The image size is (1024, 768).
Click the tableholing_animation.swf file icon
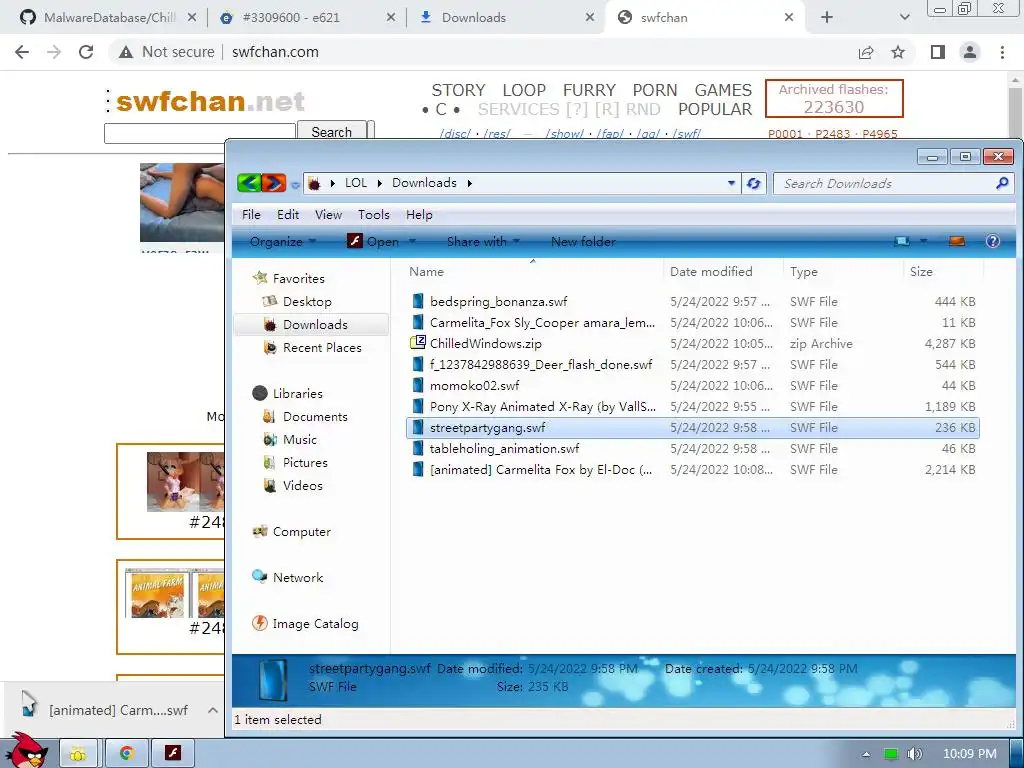pyautogui.click(x=418, y=449)
